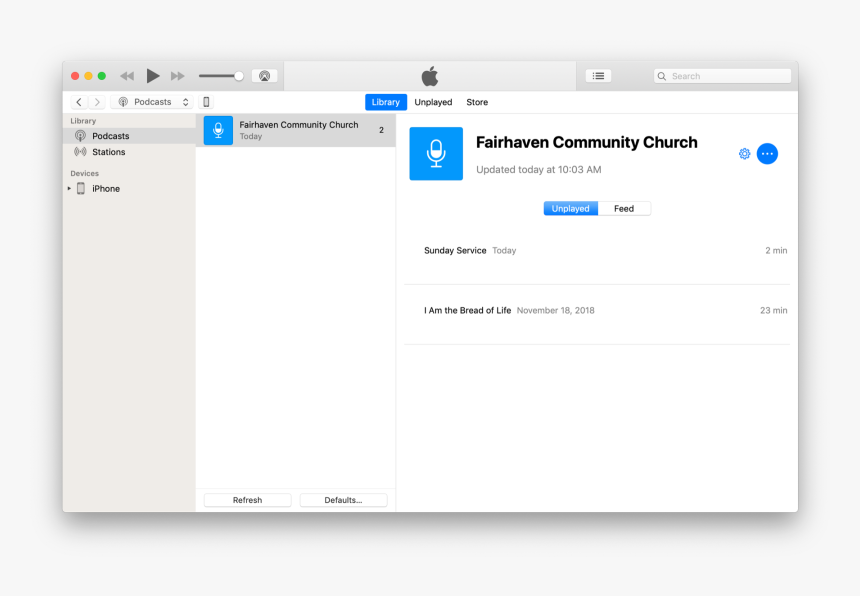Click the November 18, 2018 date

coord(556,310)
